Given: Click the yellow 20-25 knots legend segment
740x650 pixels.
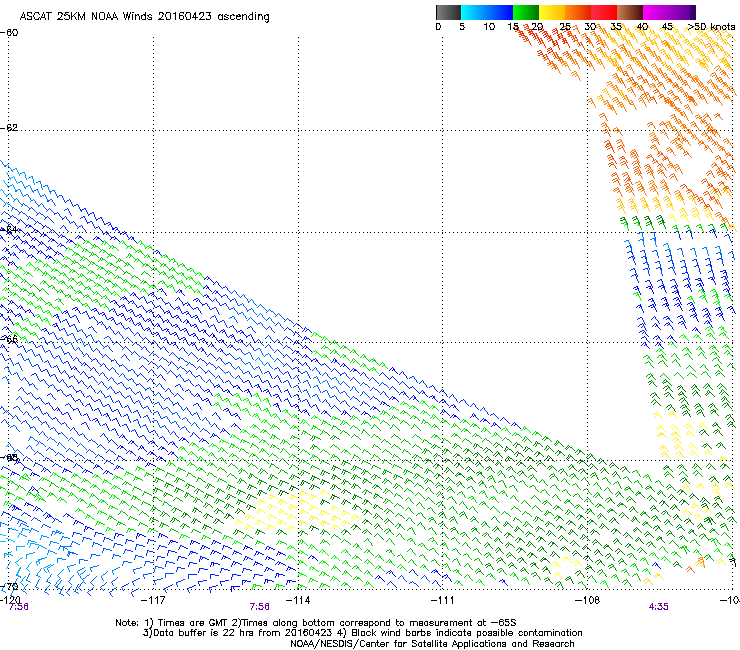Looking at the screenshot, I should pyautogui.click(x=552, y=12).
